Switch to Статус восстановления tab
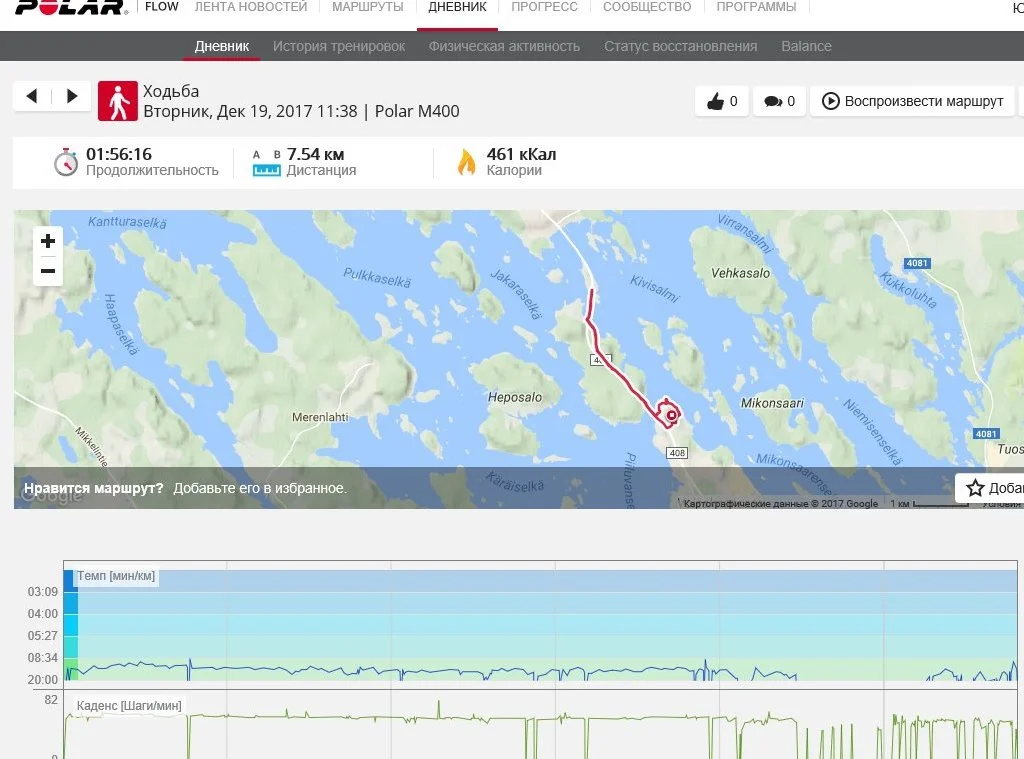 click(680, 46)
